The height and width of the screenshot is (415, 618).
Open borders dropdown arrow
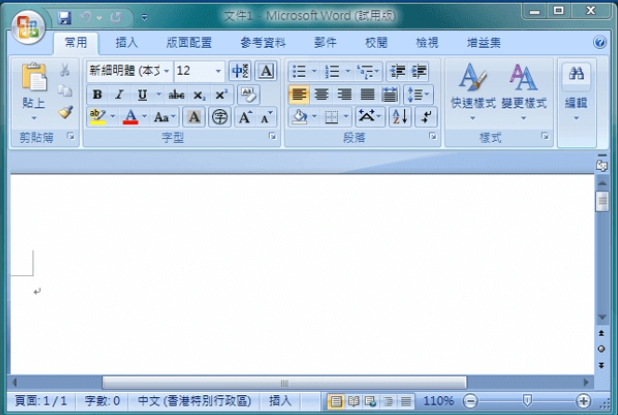(x=346, y=117)
